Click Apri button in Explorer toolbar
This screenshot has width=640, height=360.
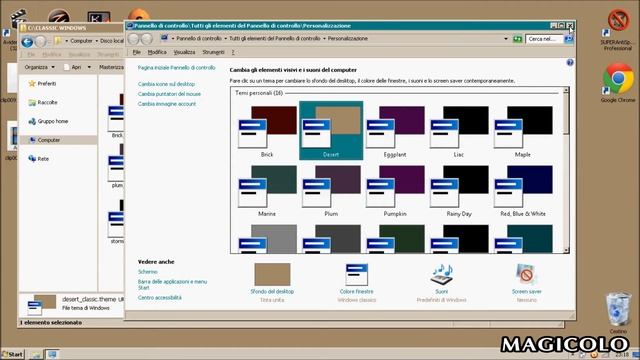72,67
